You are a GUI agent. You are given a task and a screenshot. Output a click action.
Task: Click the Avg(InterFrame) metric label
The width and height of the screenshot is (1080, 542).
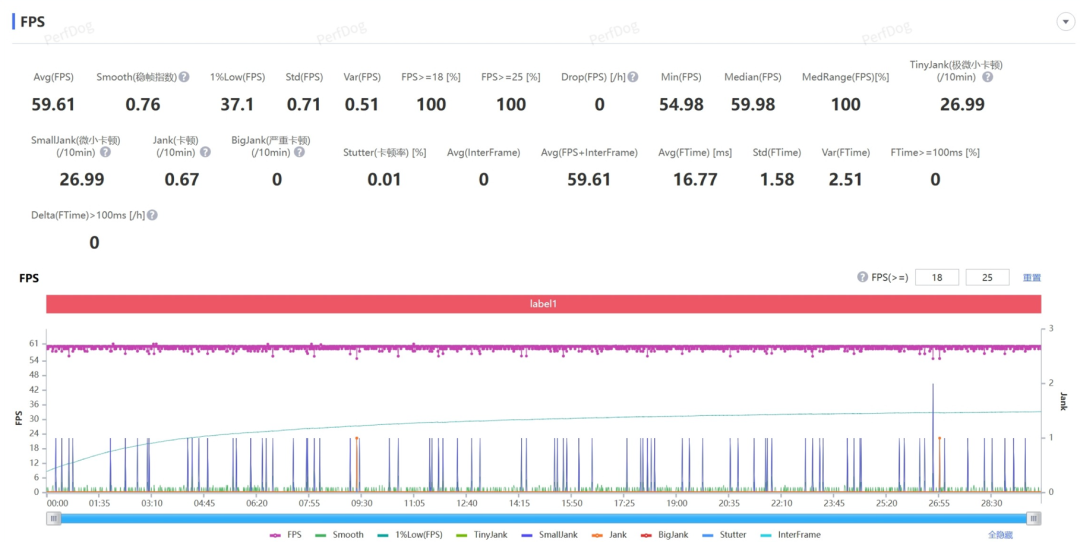(x=484, y=152)
